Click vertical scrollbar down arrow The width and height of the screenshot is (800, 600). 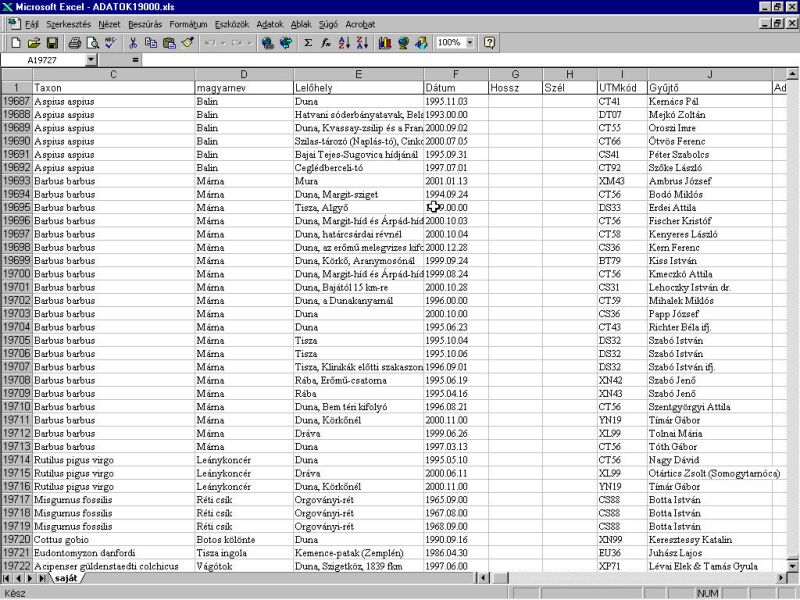[792, 566]
